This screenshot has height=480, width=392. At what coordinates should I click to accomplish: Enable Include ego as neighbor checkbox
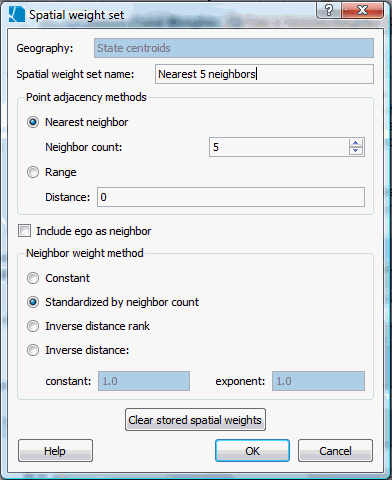(x=24, y=231)
